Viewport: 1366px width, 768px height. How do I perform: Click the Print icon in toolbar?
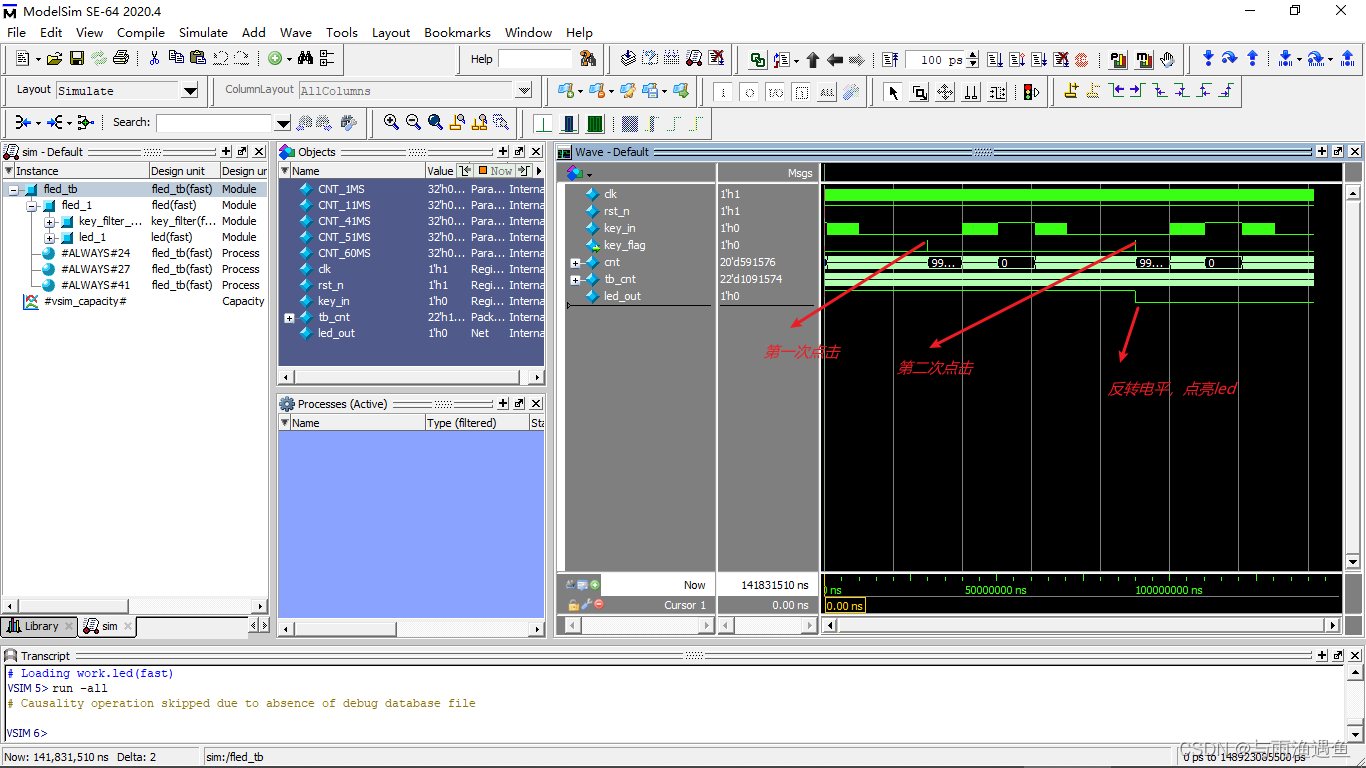pos(121,59)
